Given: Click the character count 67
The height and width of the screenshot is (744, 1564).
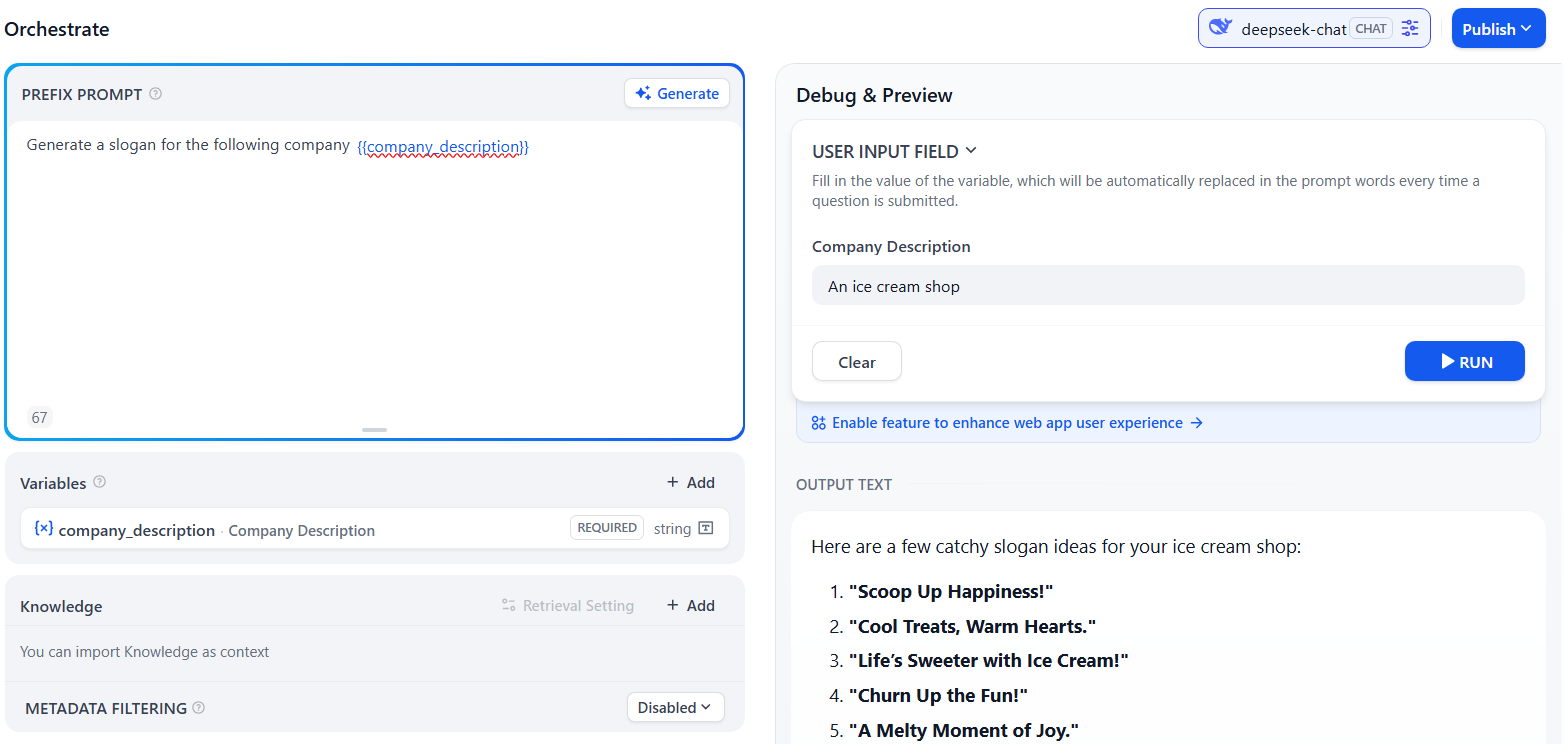Looking at the screenshot, I should (x=39, y=418).
